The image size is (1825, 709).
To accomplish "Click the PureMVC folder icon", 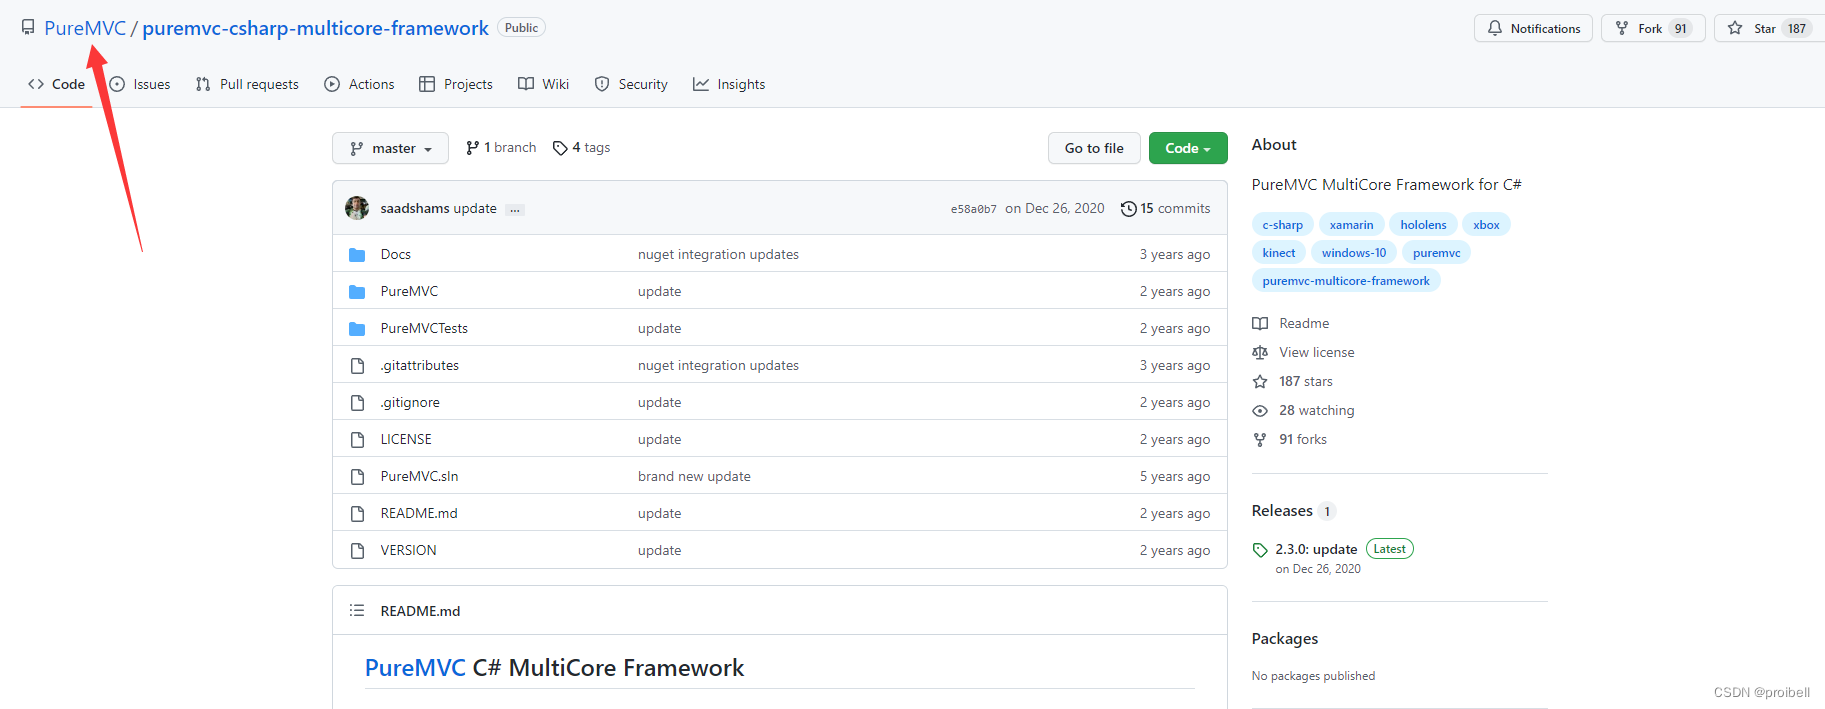I will coord(357,291).
